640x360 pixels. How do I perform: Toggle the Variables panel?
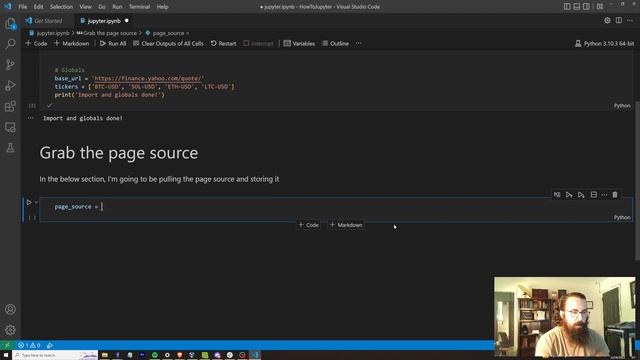[299, 43]
